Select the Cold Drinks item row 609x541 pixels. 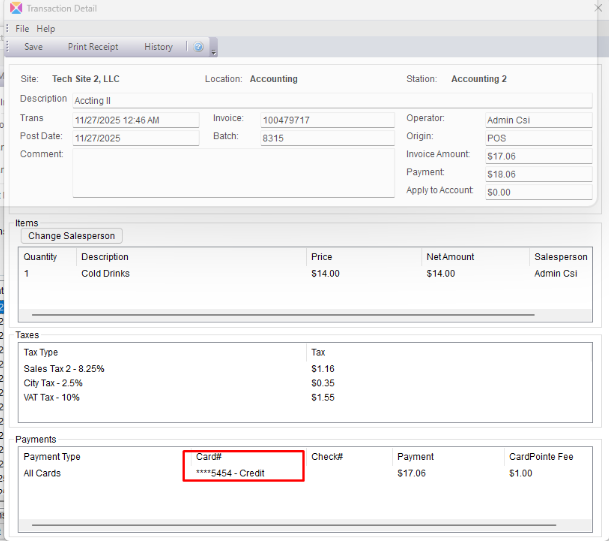[x=105, y=273]
